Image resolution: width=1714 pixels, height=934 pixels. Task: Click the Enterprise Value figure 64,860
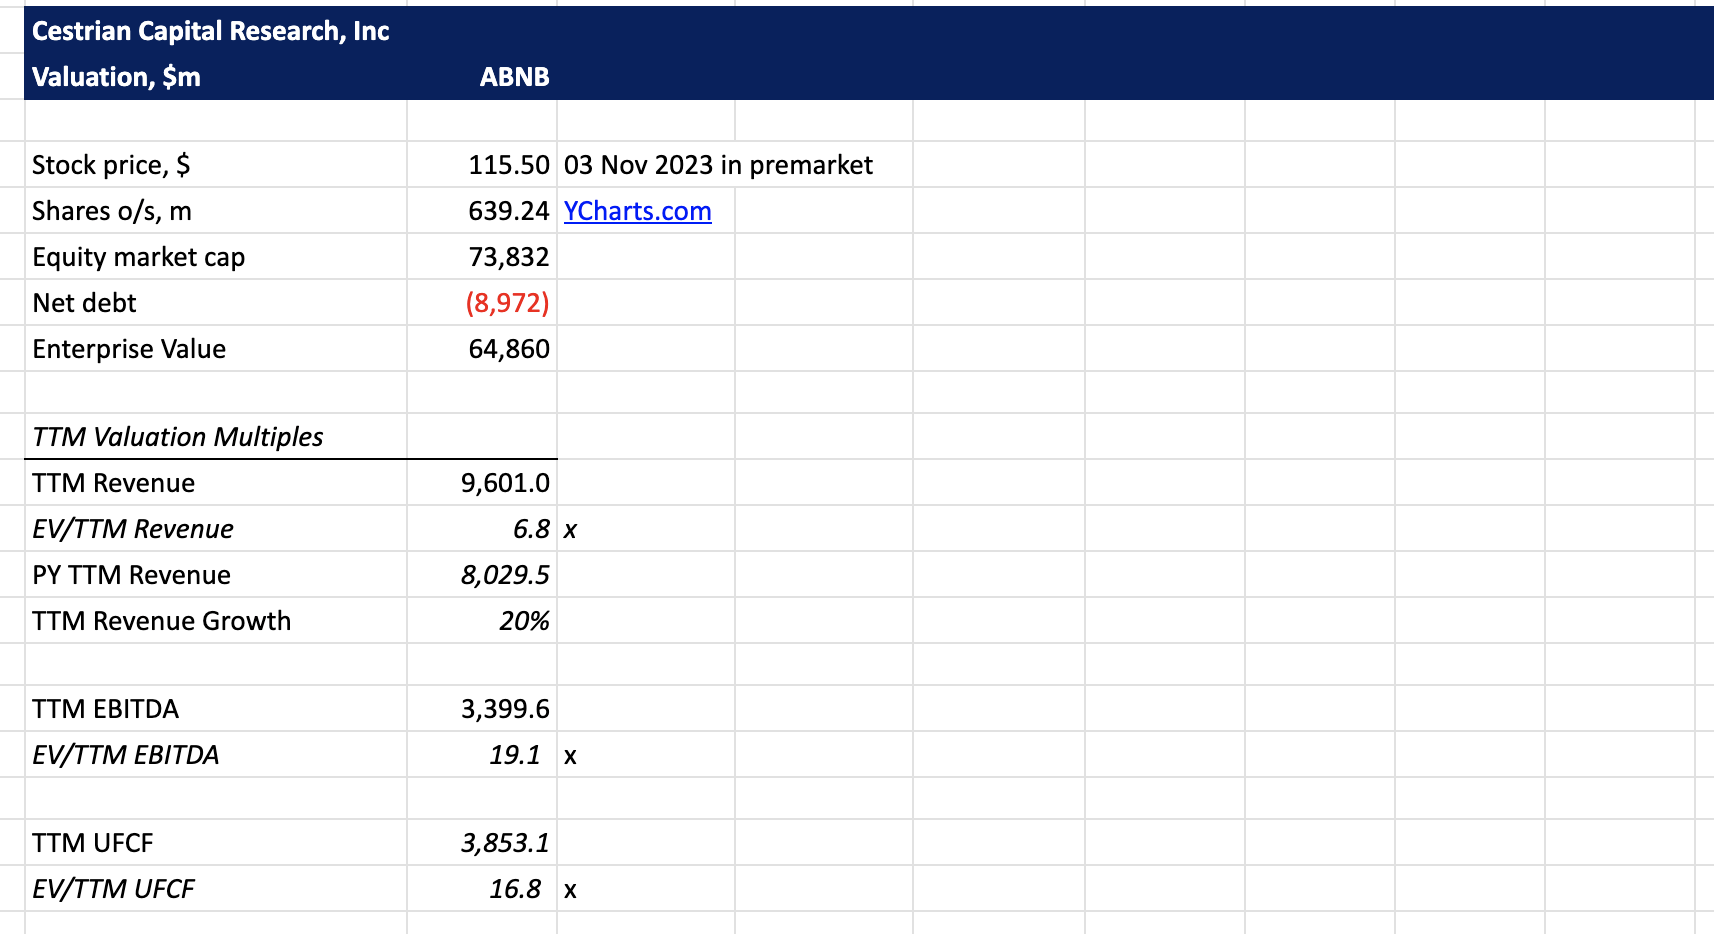point(508,349)
